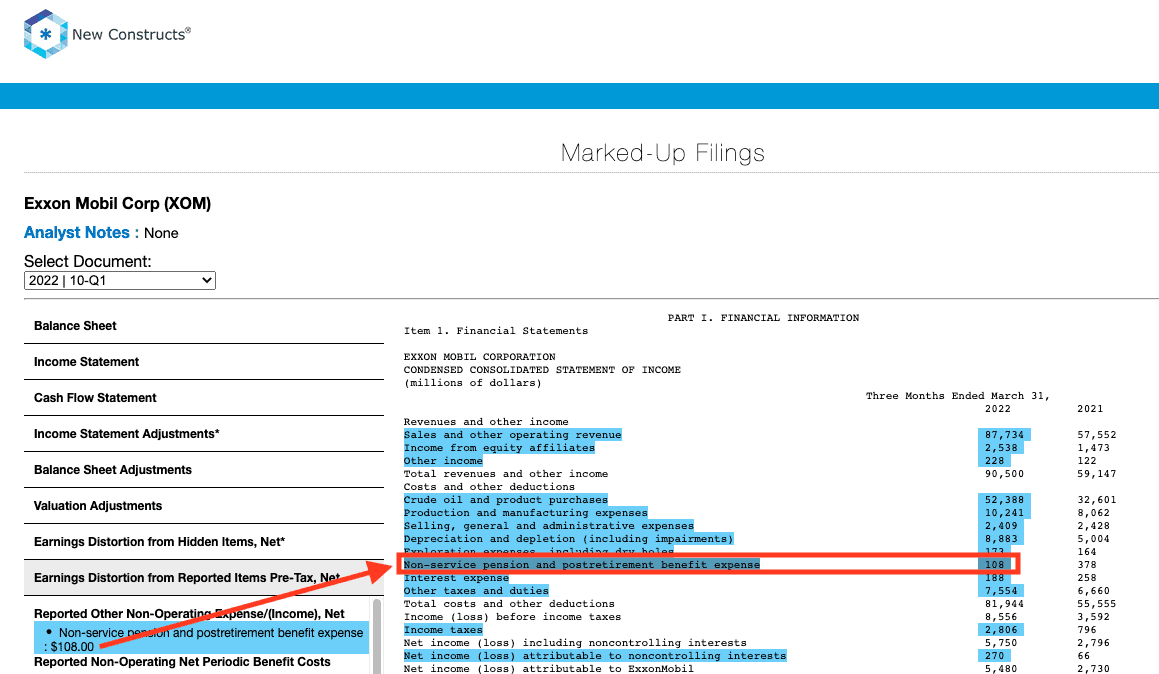The height and width of the screenshot is (674, 1159).
Task: Click the 378 prior-year pension expense value
Action: (x=1087, y=565)
